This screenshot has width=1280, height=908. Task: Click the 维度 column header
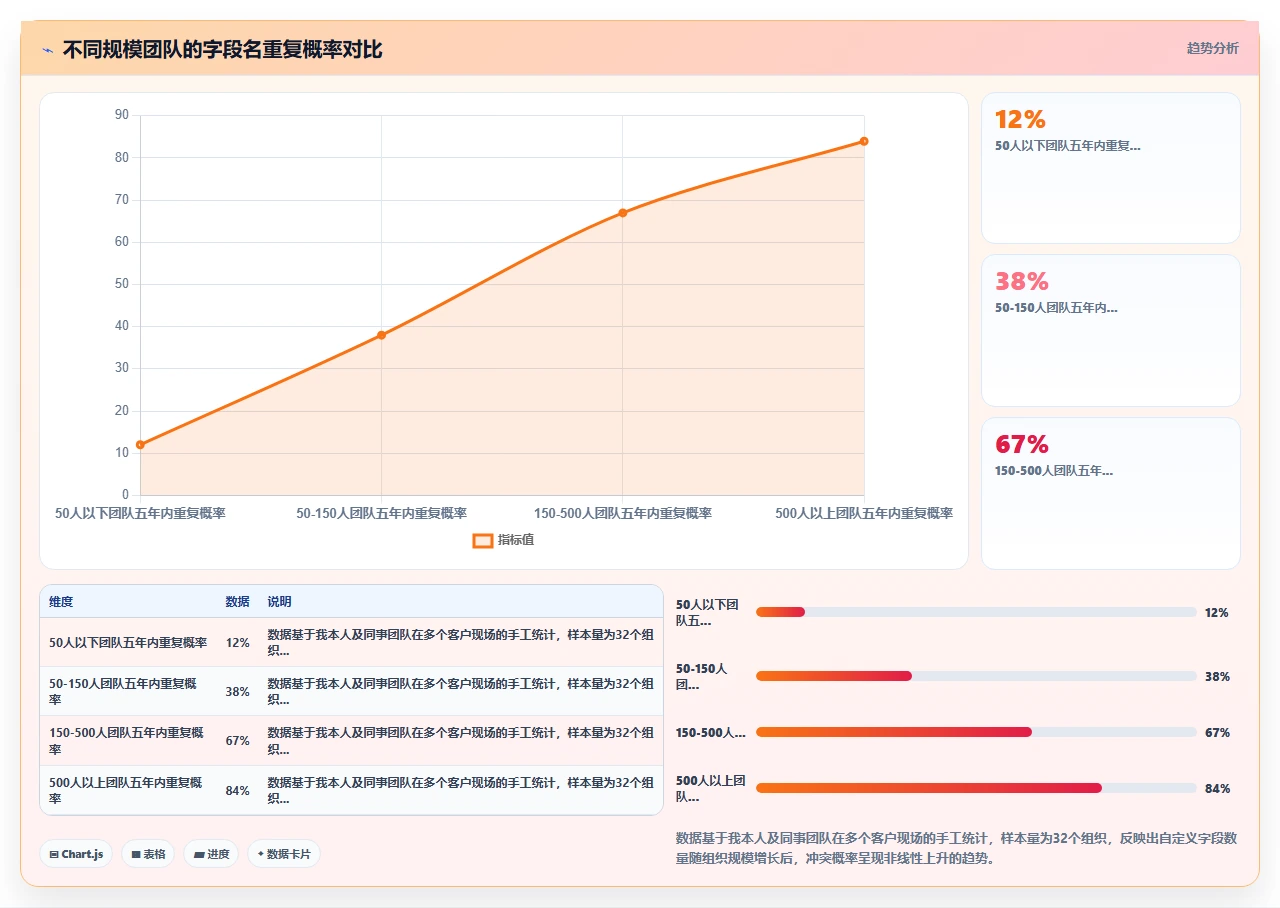(61, 602)
